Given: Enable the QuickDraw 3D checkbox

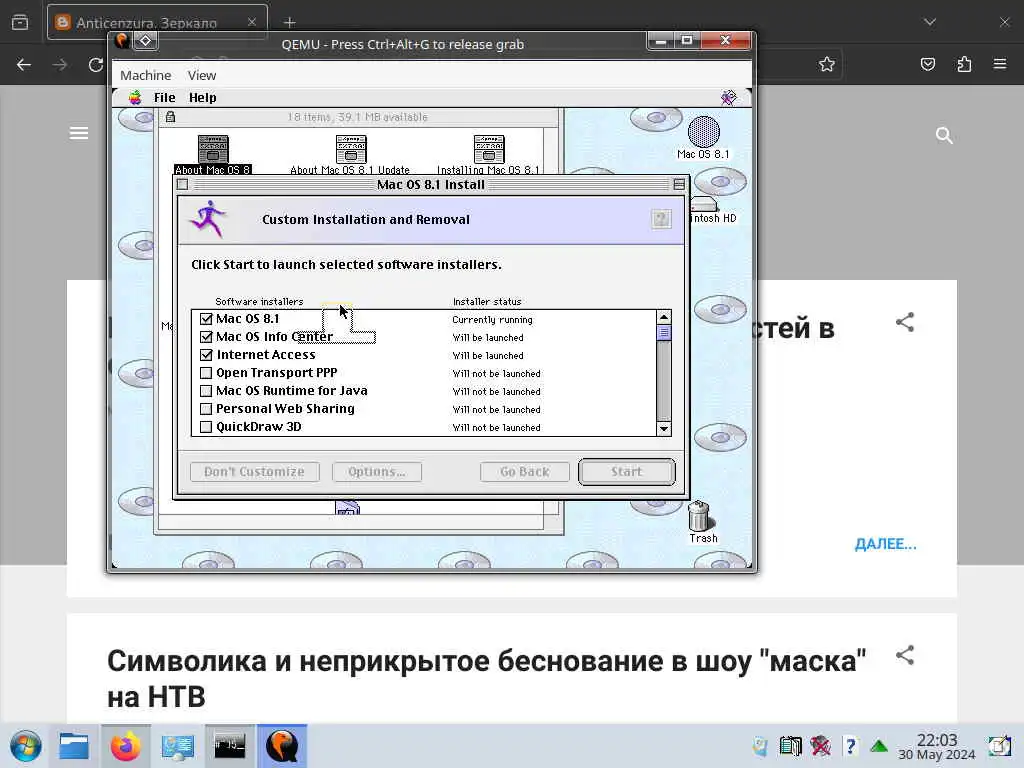Looking at the screenshot, I should 206,427.
